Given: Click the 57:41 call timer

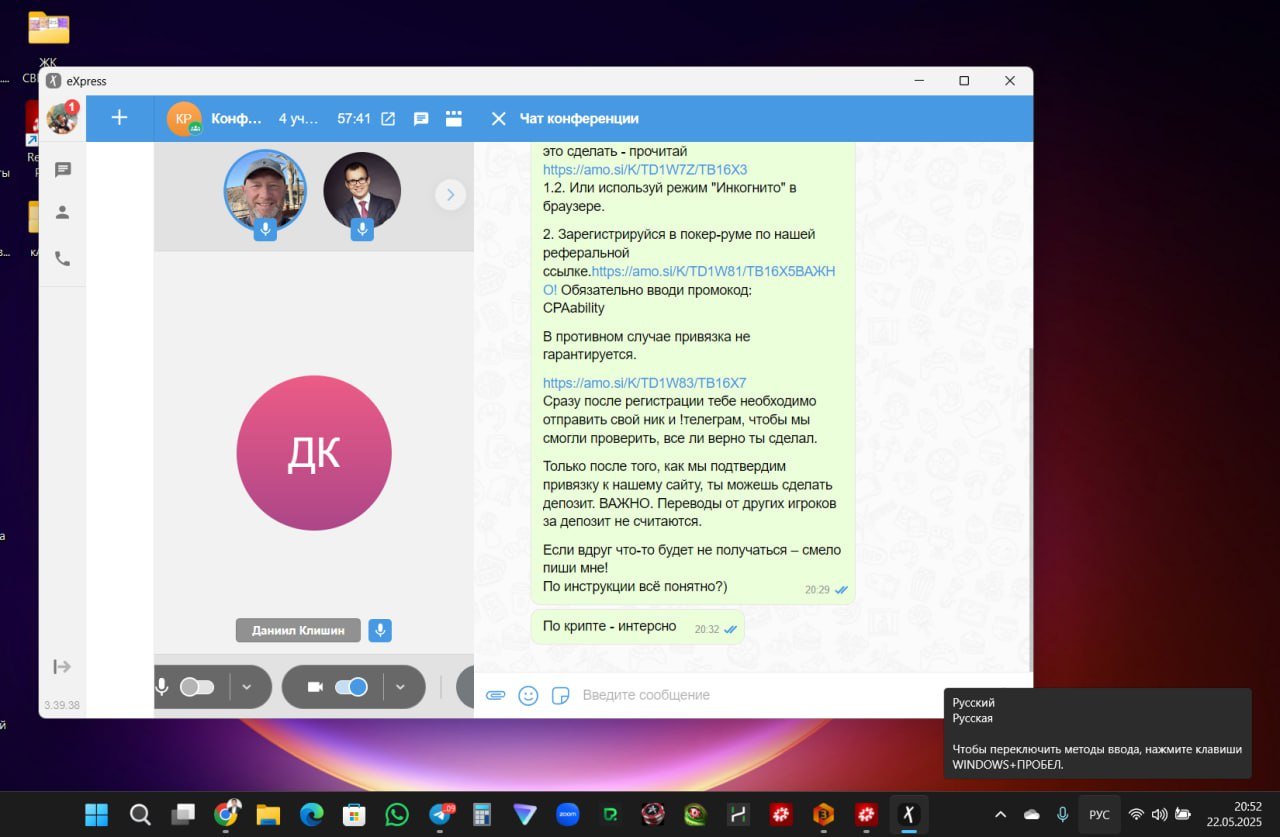Looking at the screenshot, I should (354, 119).
